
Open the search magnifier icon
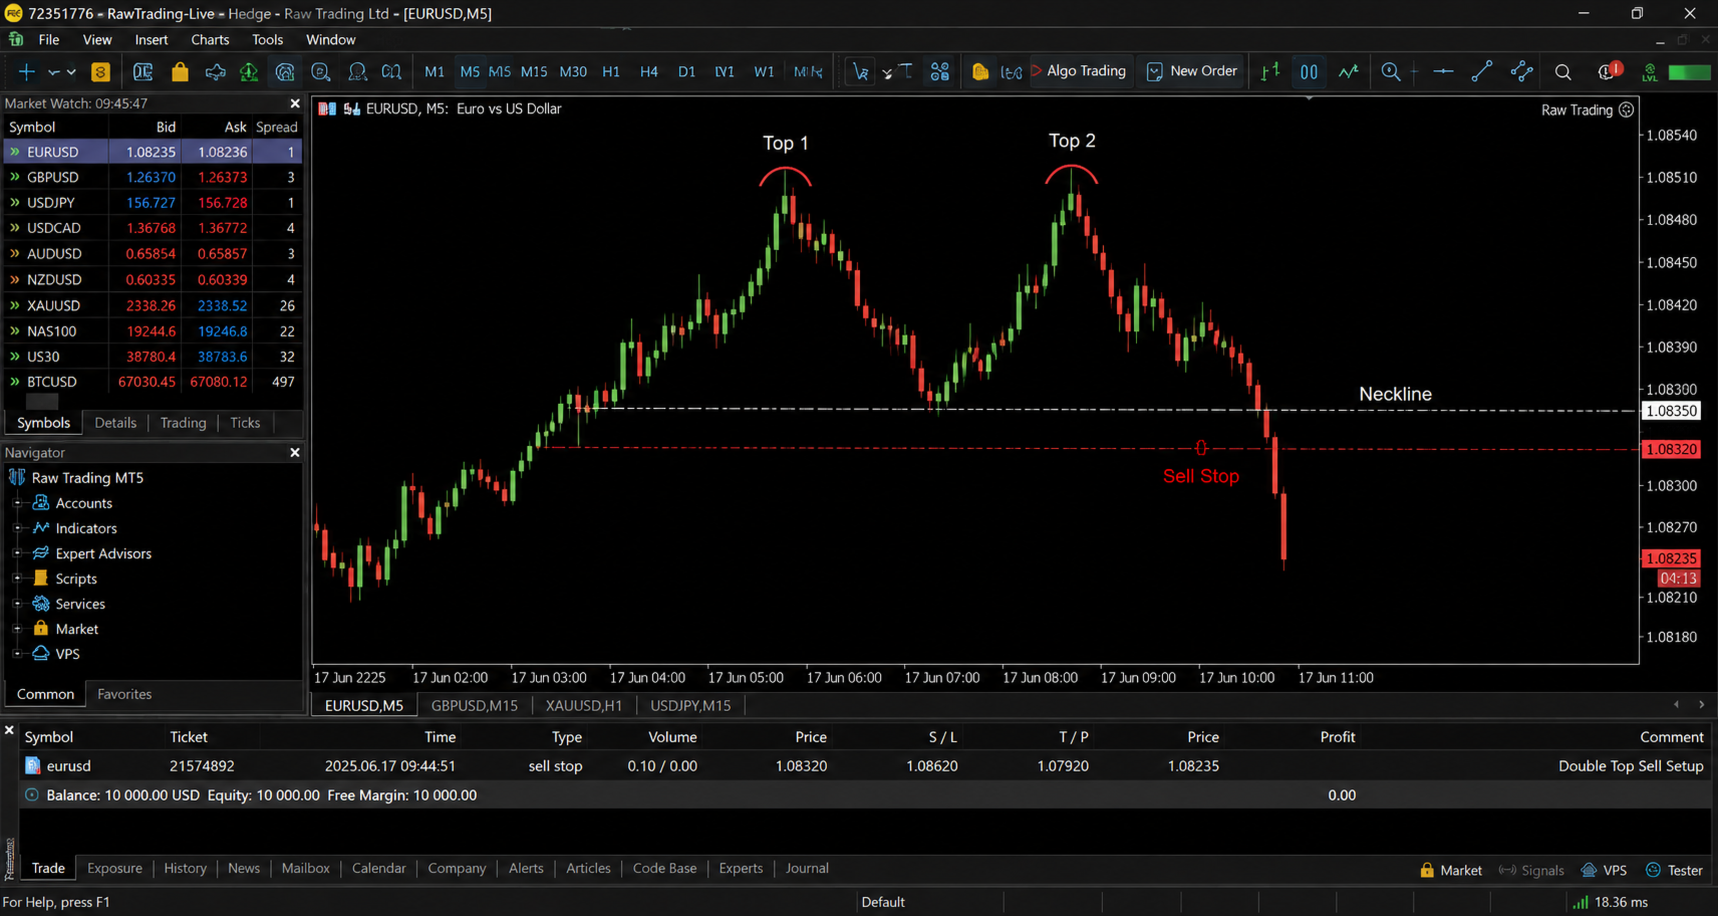pos(1563,72)
